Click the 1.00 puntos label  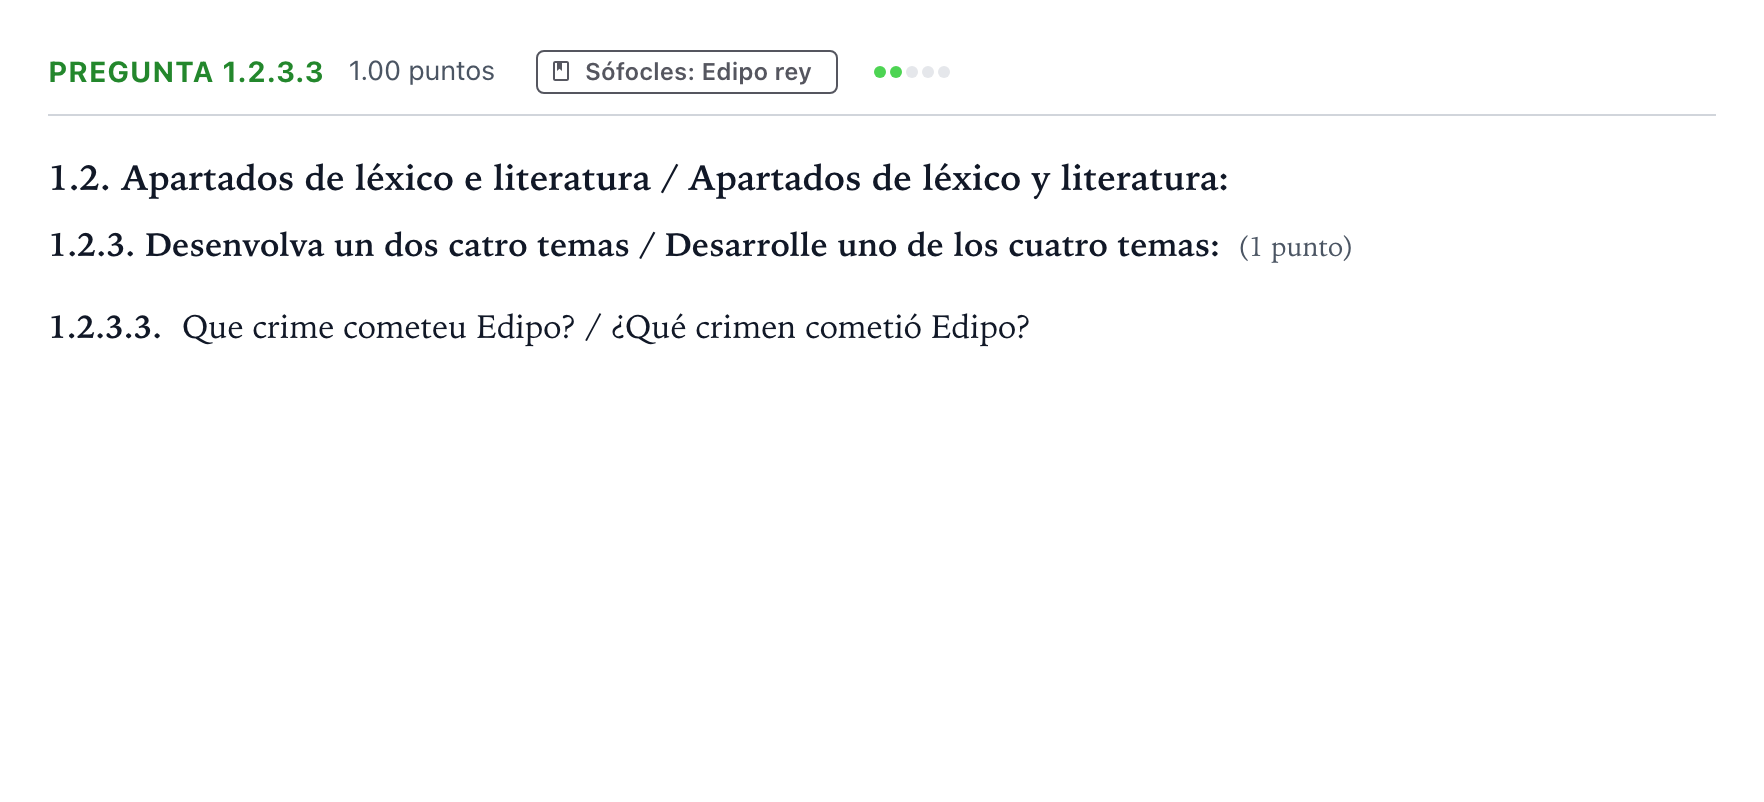tap(421, 72)
